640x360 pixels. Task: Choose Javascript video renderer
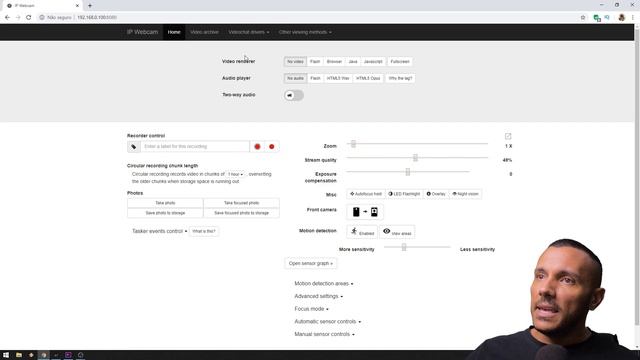[373, 62]
